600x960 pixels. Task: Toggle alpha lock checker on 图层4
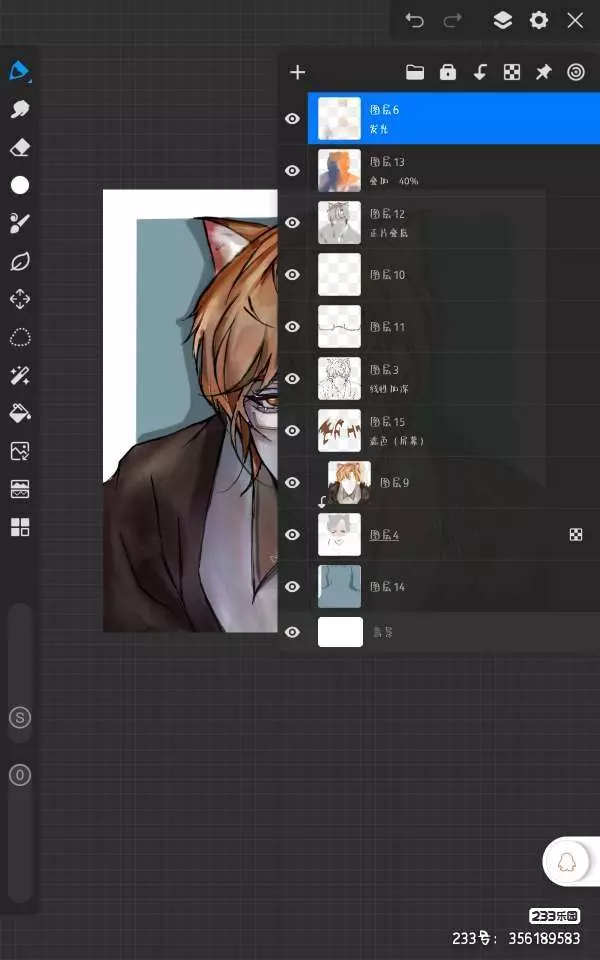576,535
